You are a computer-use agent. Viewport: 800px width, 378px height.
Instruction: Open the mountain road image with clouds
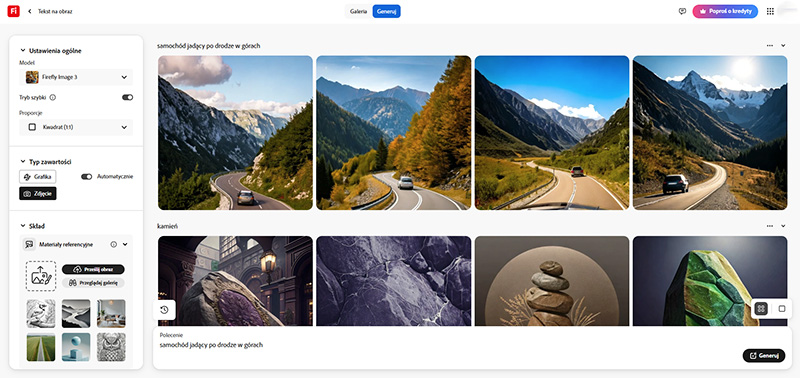pos(235,133)
